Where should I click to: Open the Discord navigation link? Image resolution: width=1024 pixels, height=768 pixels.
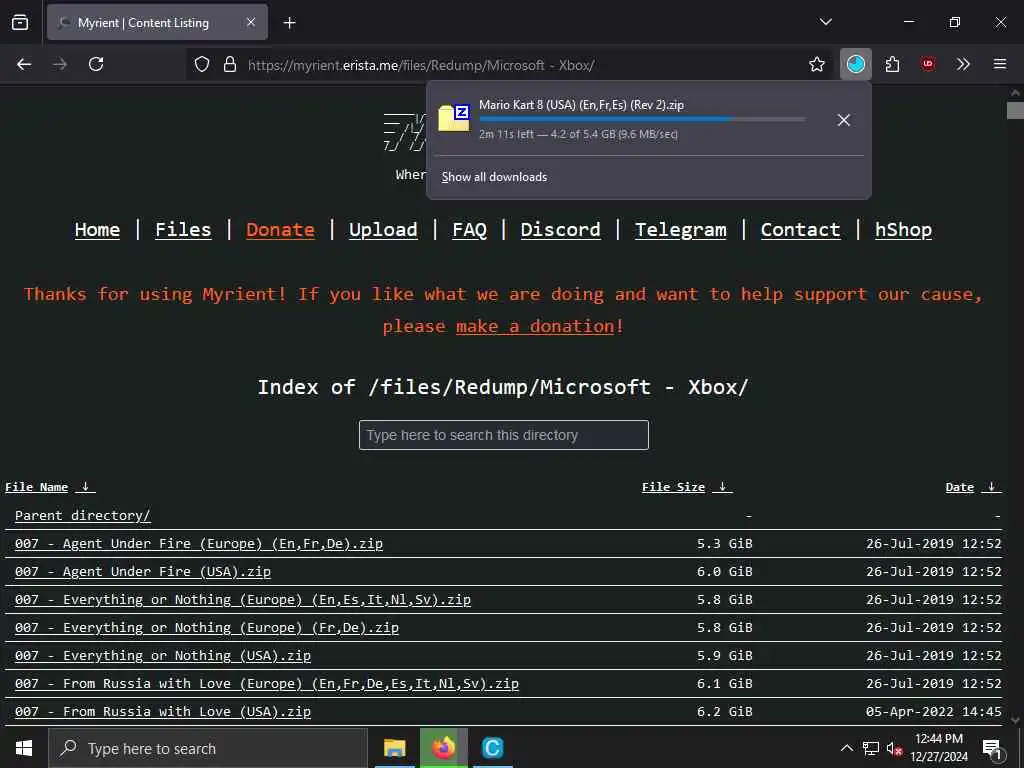coord(560,230)
